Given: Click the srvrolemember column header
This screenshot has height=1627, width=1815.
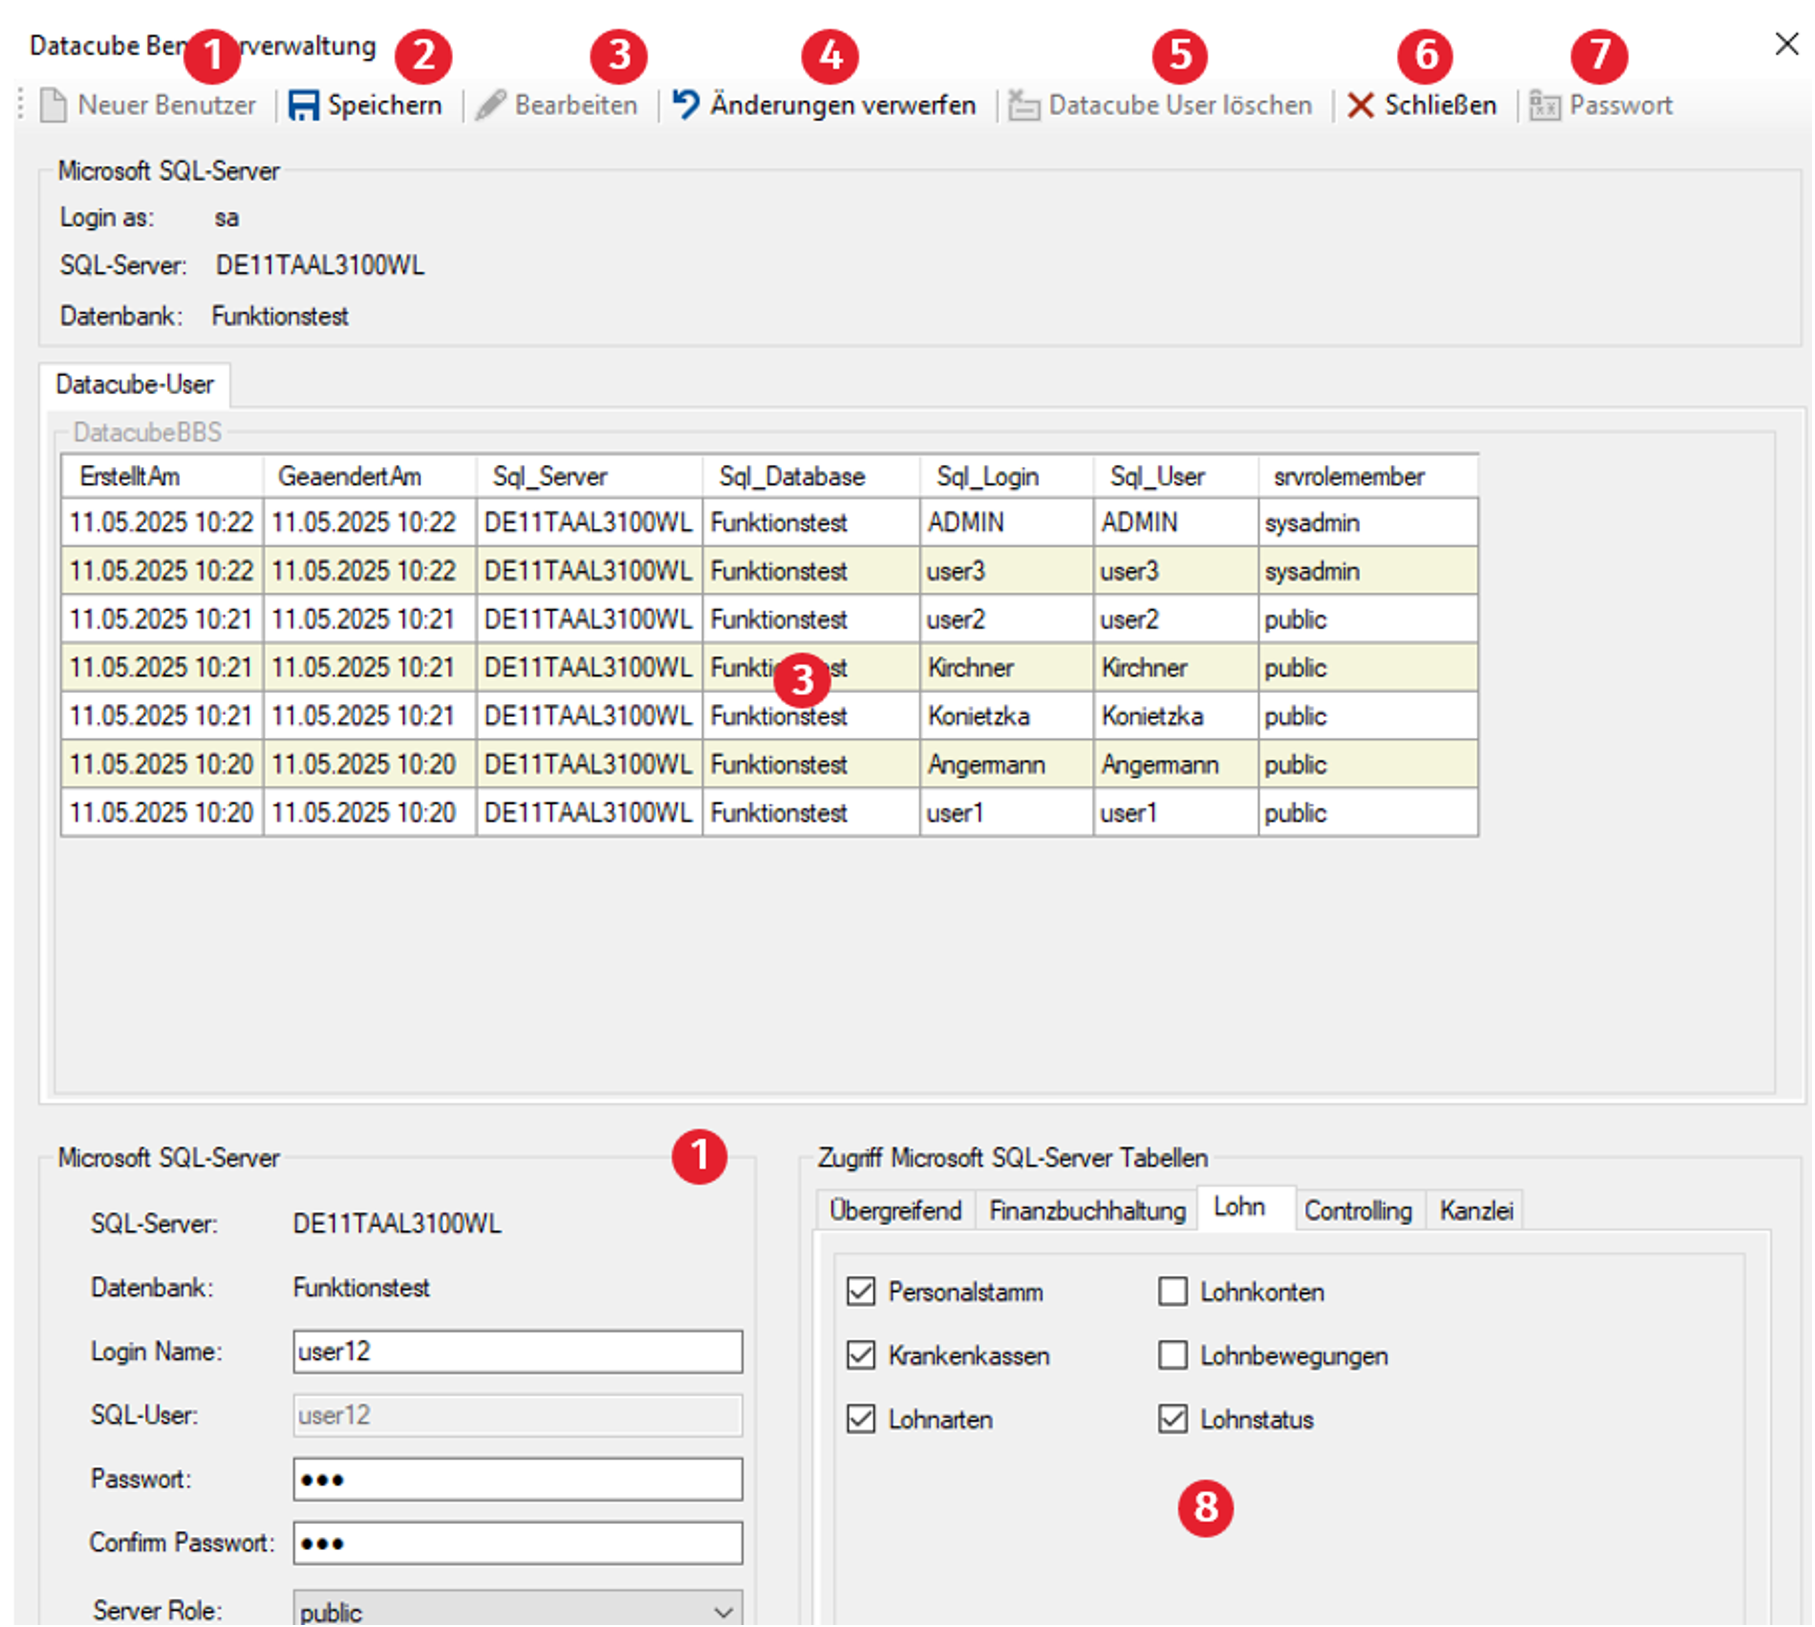Looking at the screenshot, I should tap(1367, 476).
